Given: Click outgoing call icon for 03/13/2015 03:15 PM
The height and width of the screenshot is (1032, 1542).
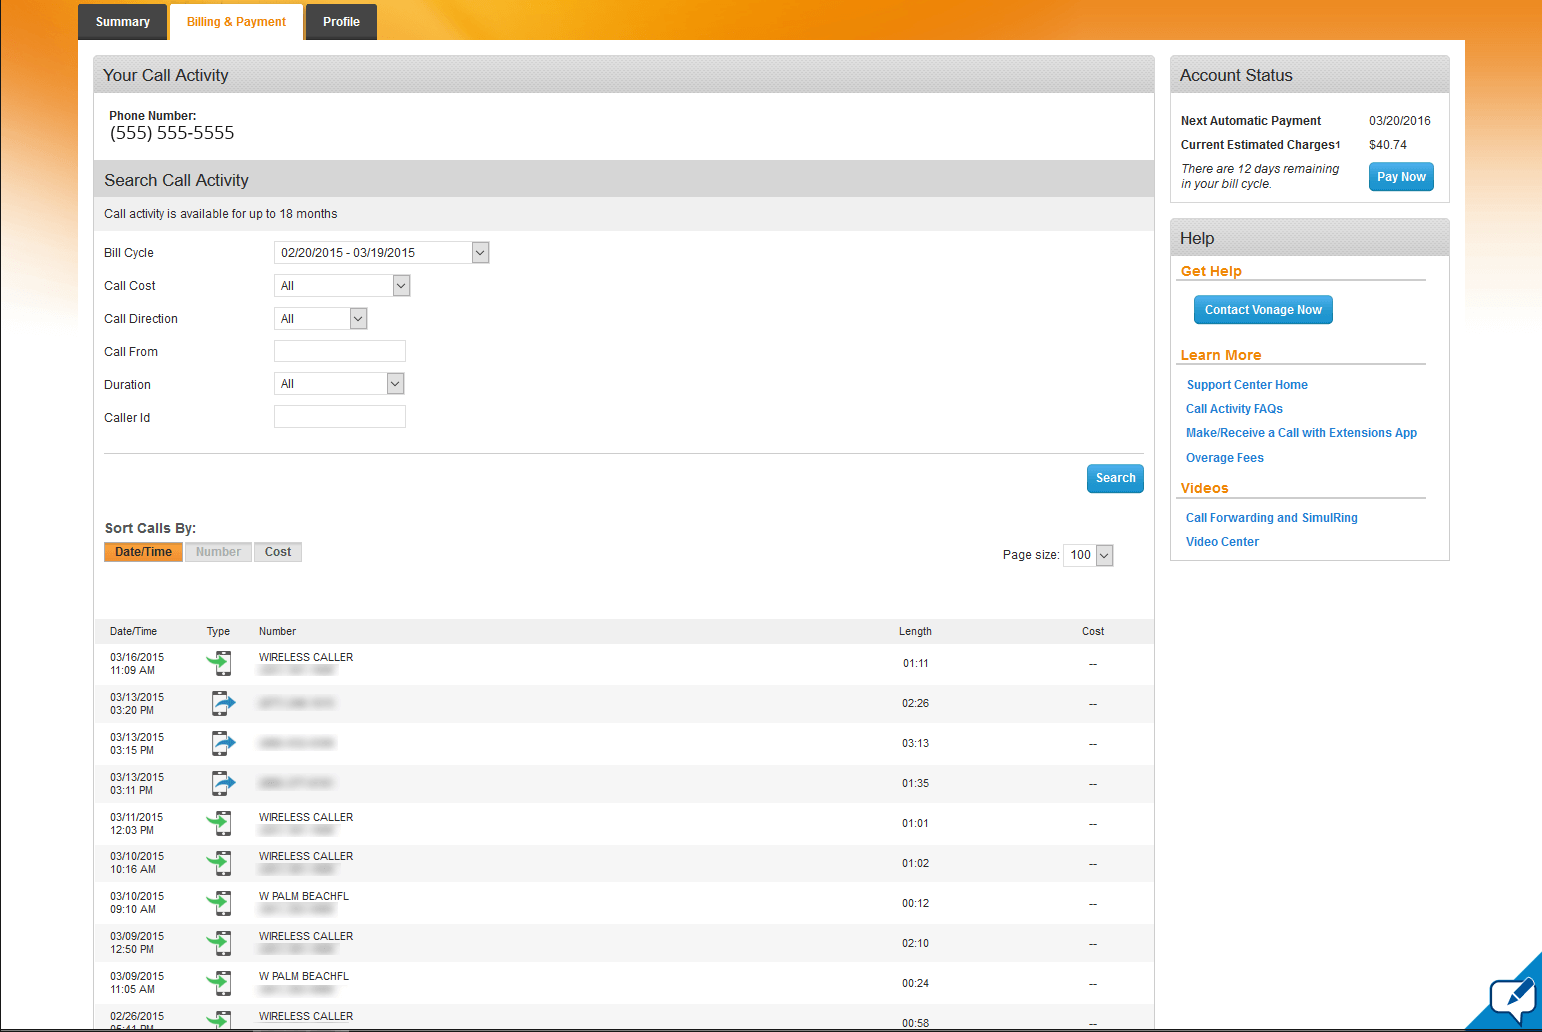Looking at the screenshot, I should click(x=223, y=743).
